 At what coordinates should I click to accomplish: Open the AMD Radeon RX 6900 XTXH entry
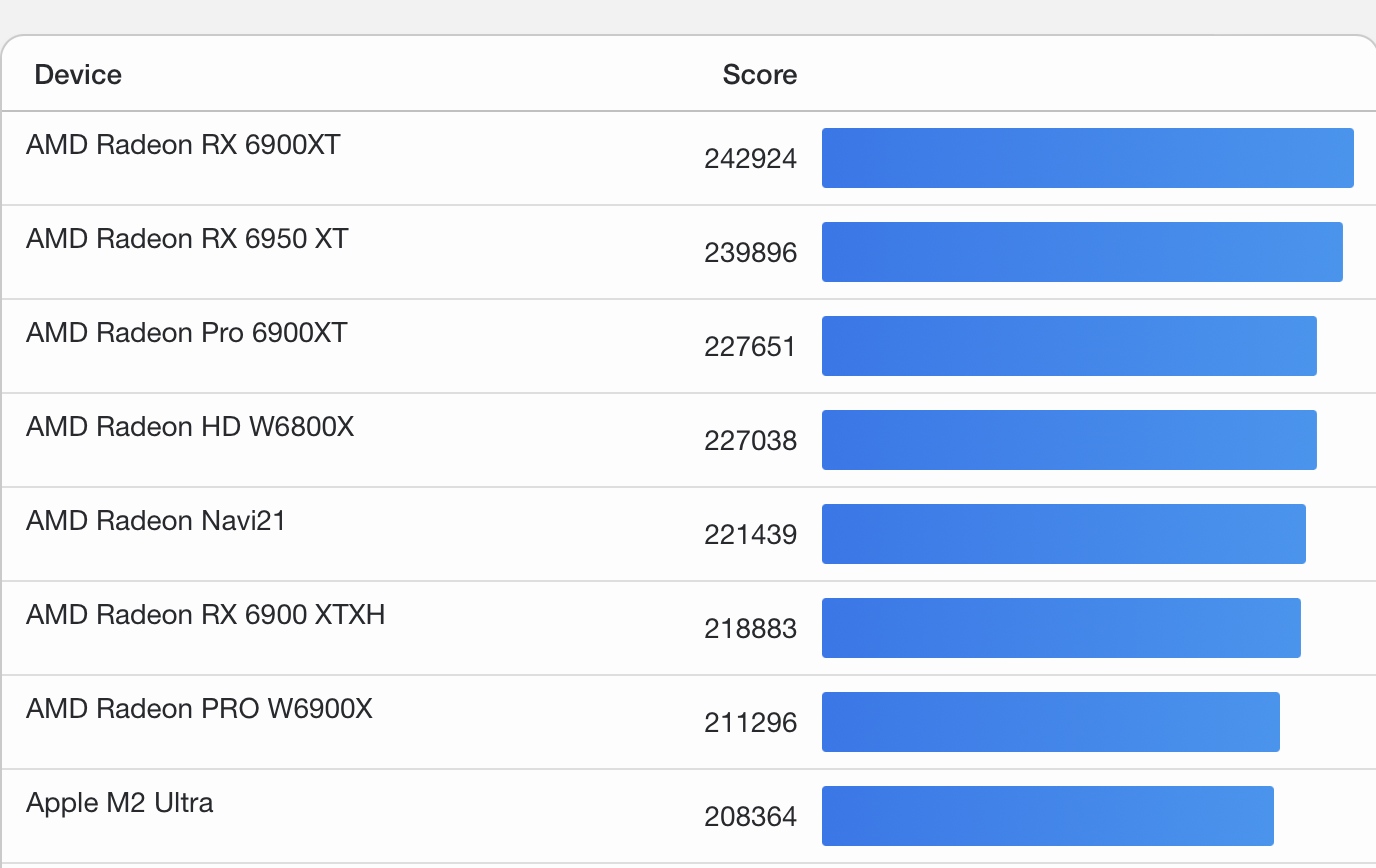[x=206, y=615]
